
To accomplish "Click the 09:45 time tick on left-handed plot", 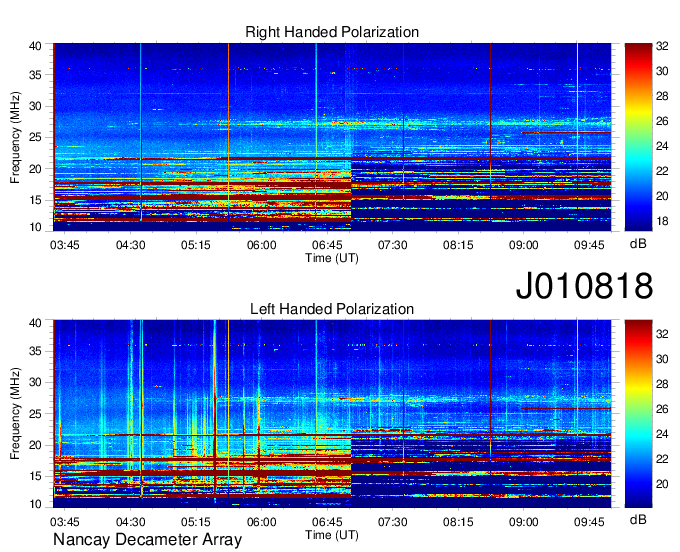I will 589,522.
